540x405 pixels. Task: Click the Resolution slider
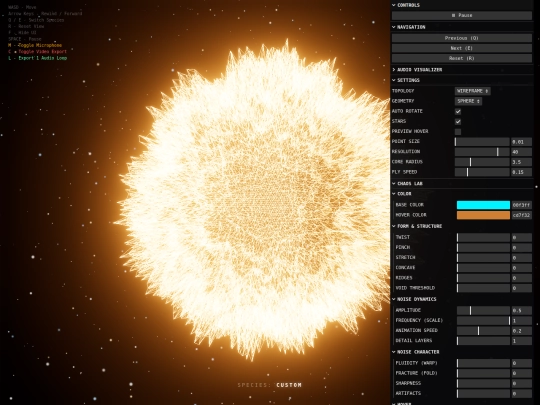pos(482,152)
